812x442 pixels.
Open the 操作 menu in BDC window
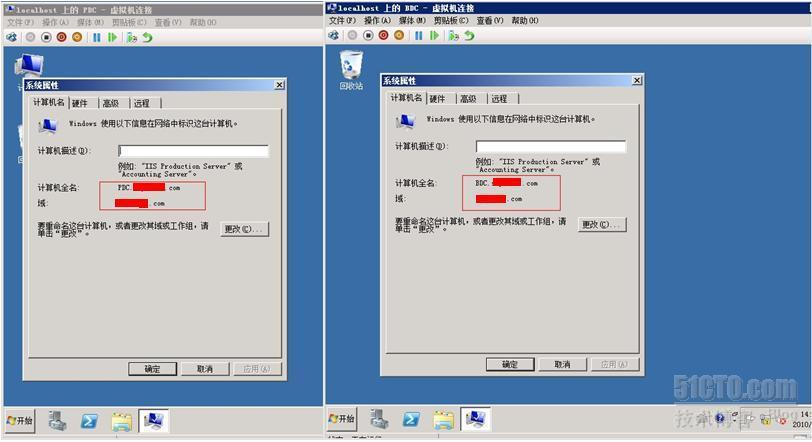coord(376,21)
